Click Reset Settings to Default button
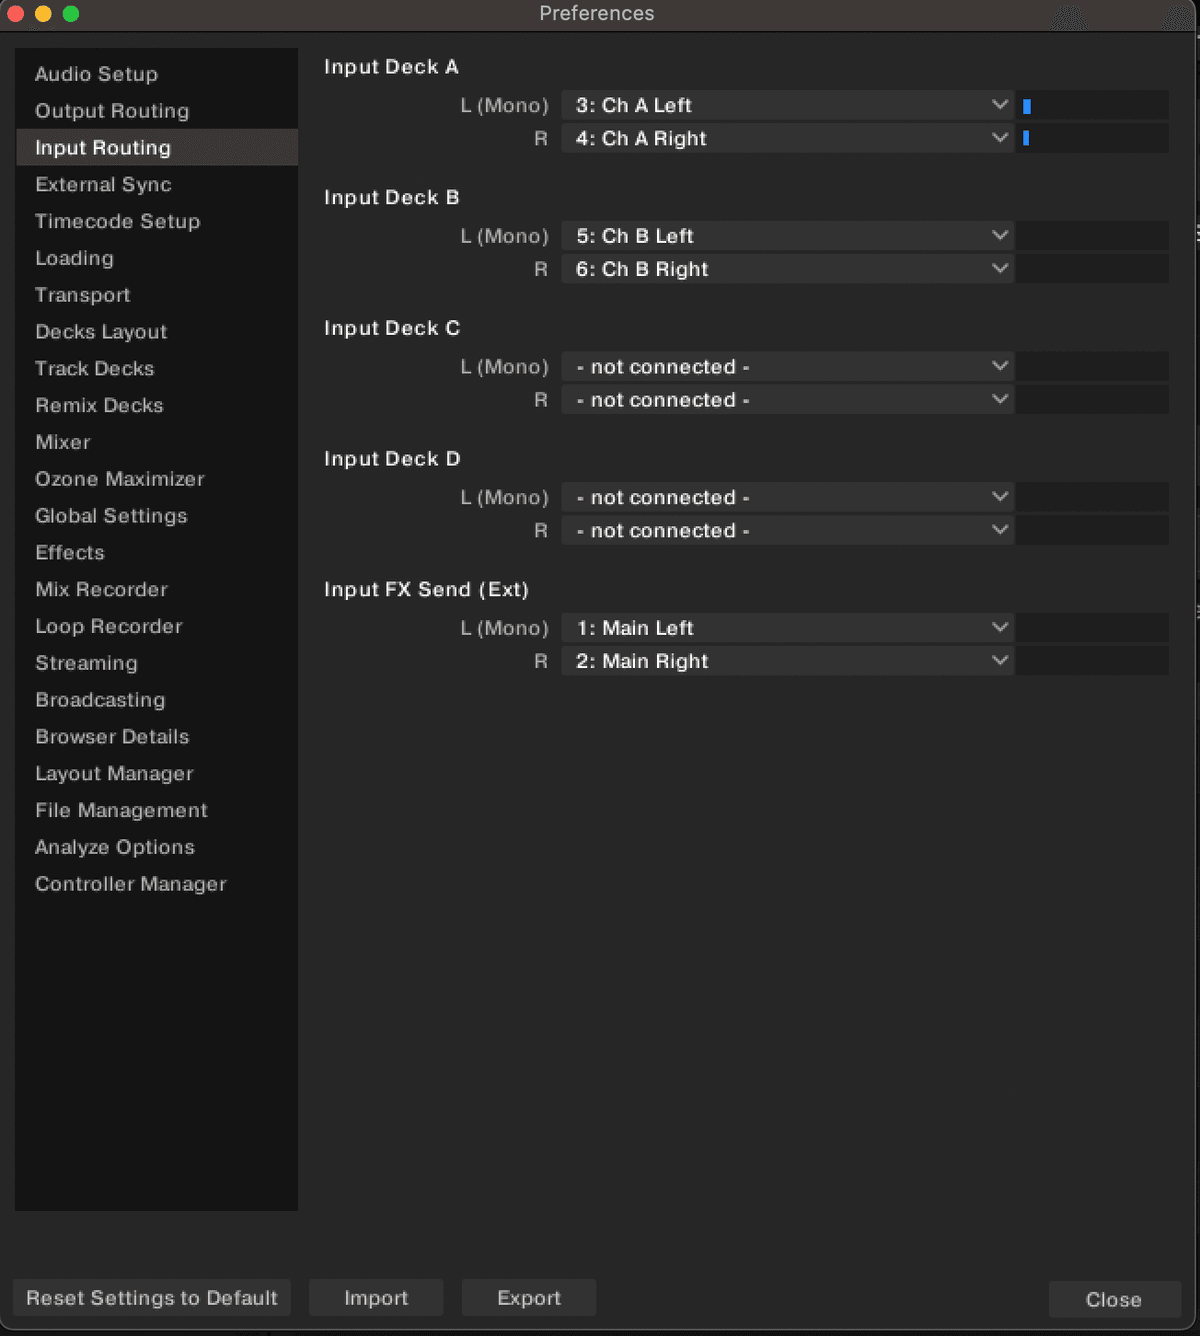 click(x=152, y=1298)
